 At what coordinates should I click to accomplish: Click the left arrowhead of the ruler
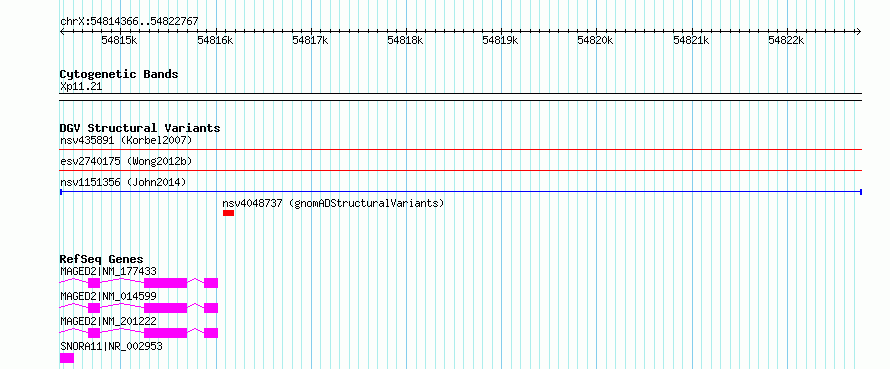click(x=63, y=31)
